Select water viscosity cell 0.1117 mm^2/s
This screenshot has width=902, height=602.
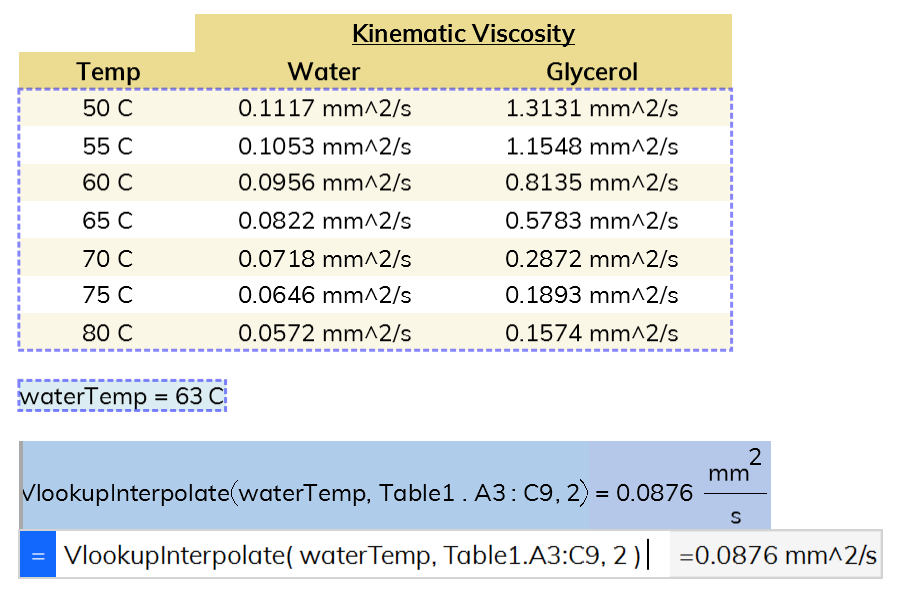click(324, 109)
